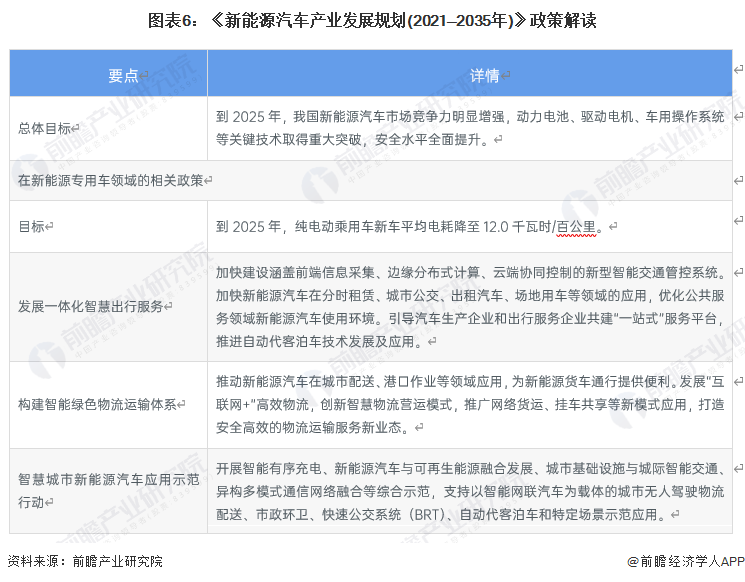745x582 pixels.
Task: Click the chart title about 新能源汽车产业发展规划
Action: (x=372, y=20)
